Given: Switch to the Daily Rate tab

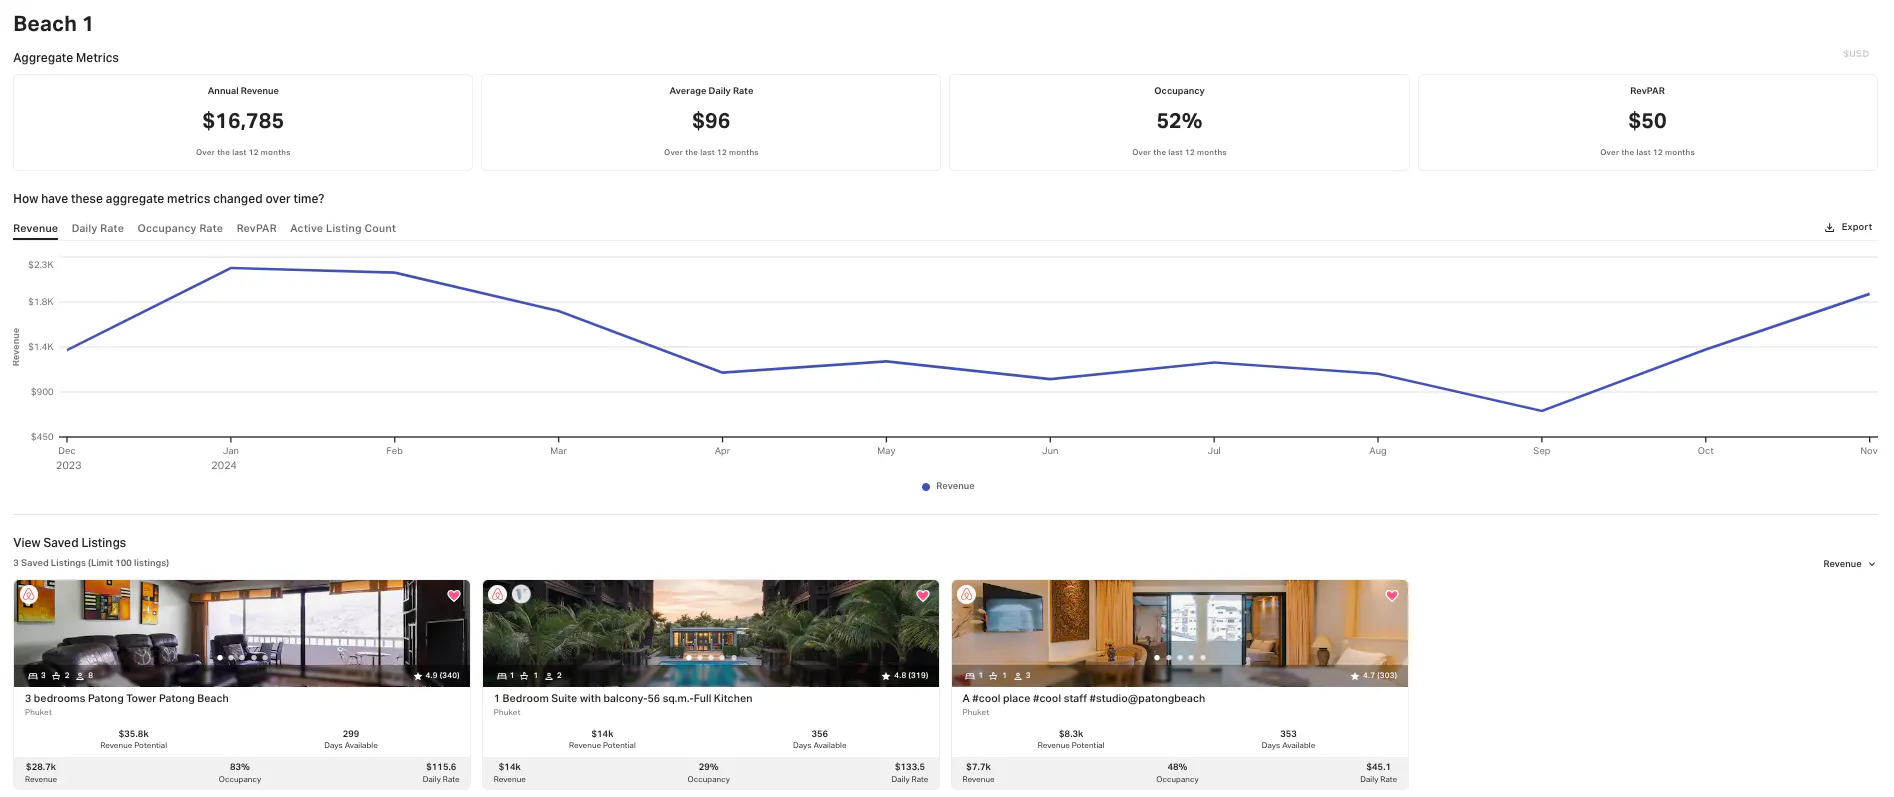Looking at the screenshot, I should tap(98, 229).
